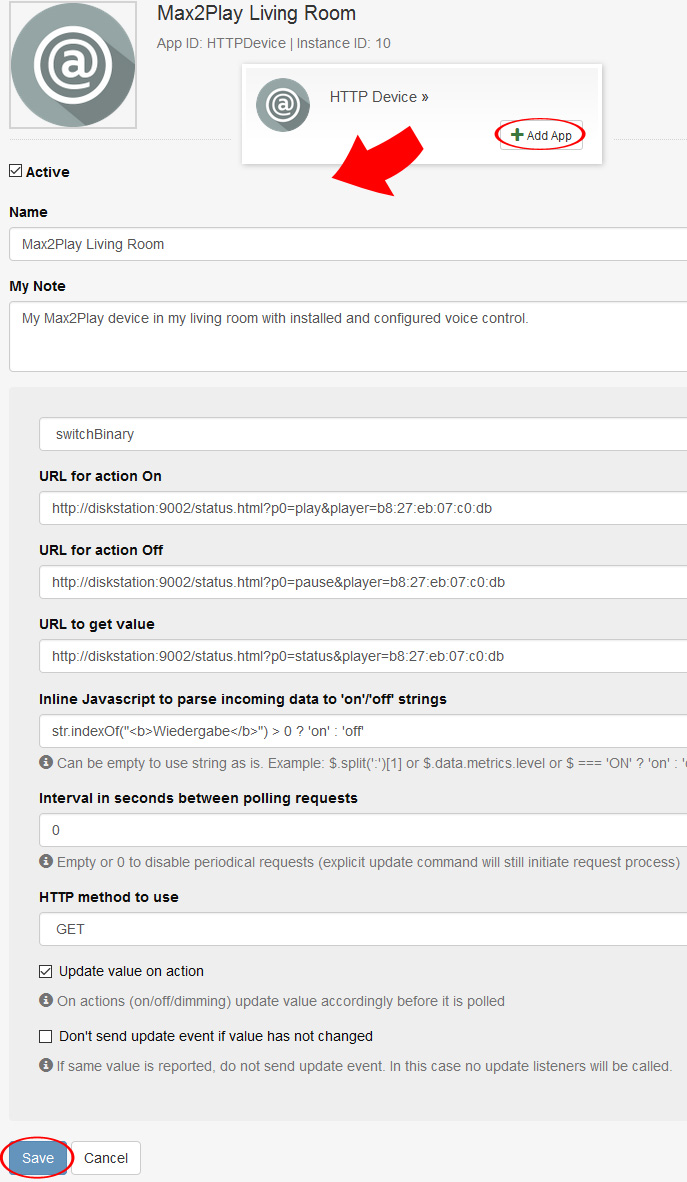
Task: Open the HTTP method GET dropdown
Action: point(363,929)
